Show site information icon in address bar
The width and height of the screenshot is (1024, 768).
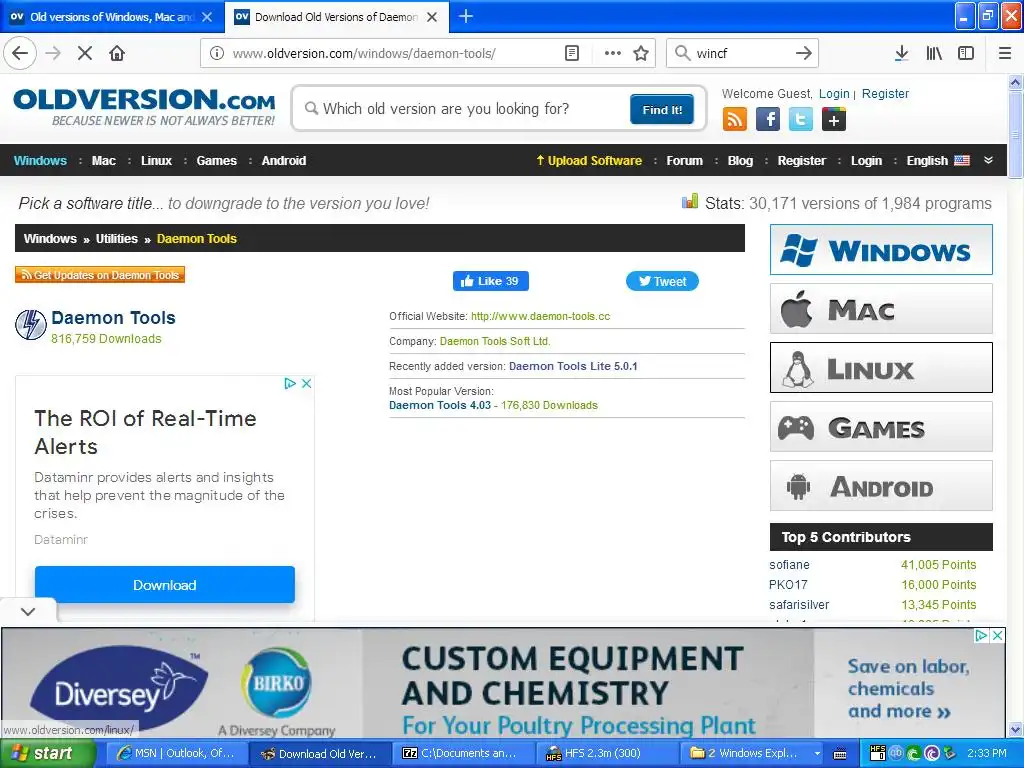[217, 53]
